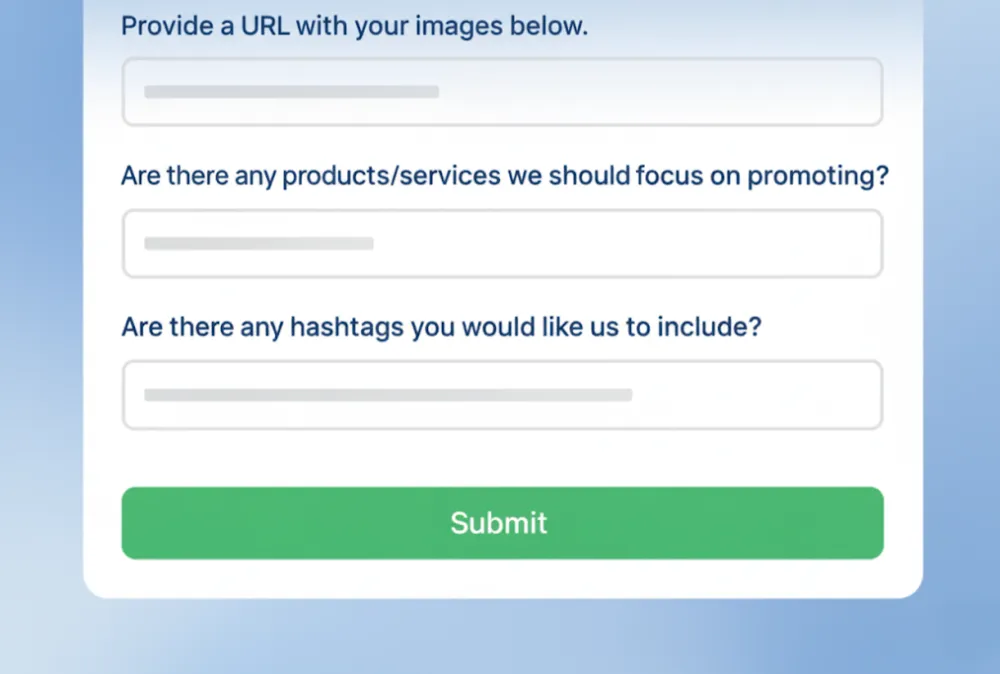Click the right edge of the green Submit button
This screenshot has width=1000, height=674.
pos(869,523)
